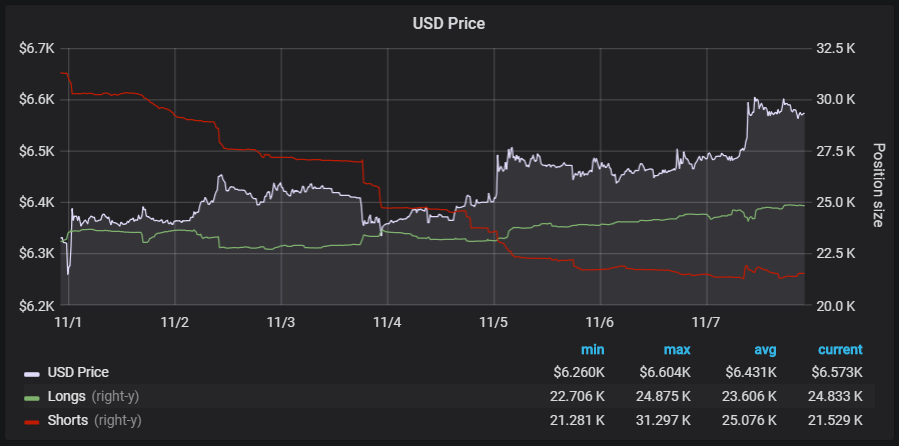Click the Shorts series red color swatch
The width and height of the screenshot is (899, 446).
click(32, 420)
